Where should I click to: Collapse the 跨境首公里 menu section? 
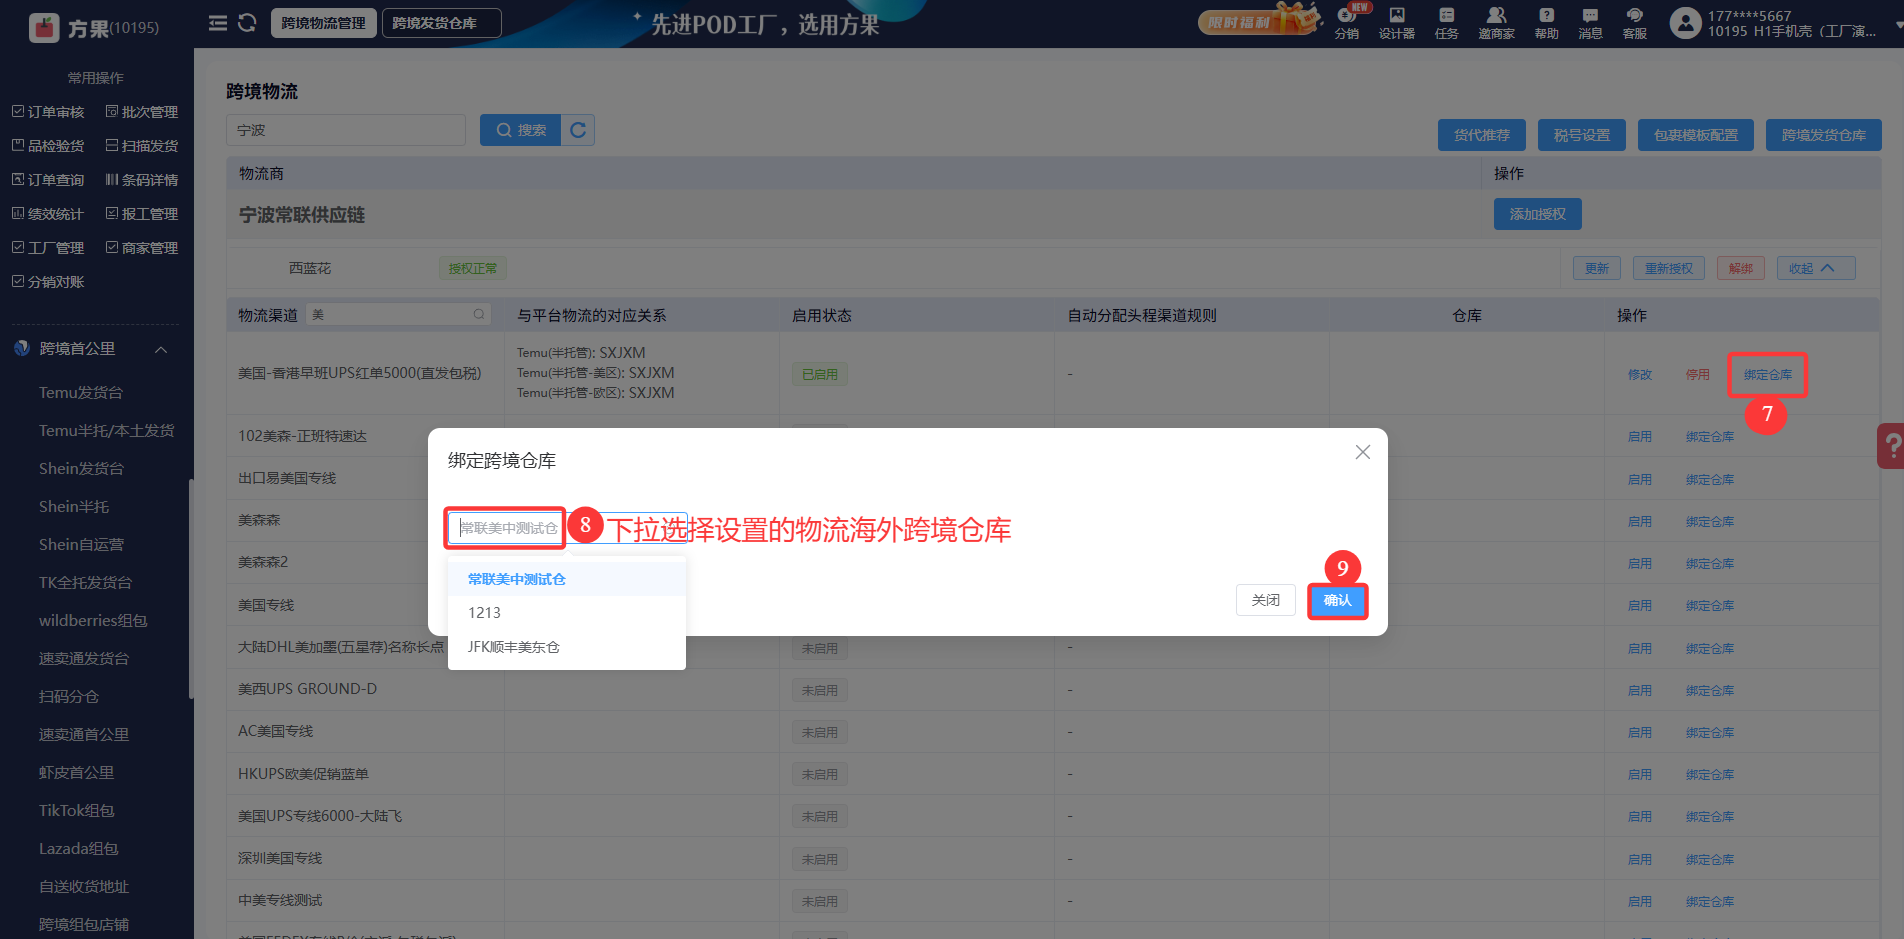tap(161, 349)
